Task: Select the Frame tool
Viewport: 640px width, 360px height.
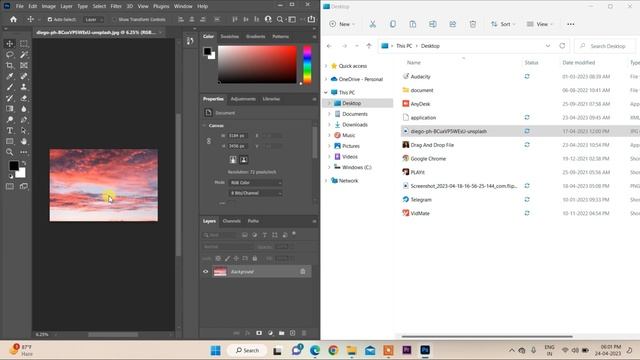Action: point(24,65)
